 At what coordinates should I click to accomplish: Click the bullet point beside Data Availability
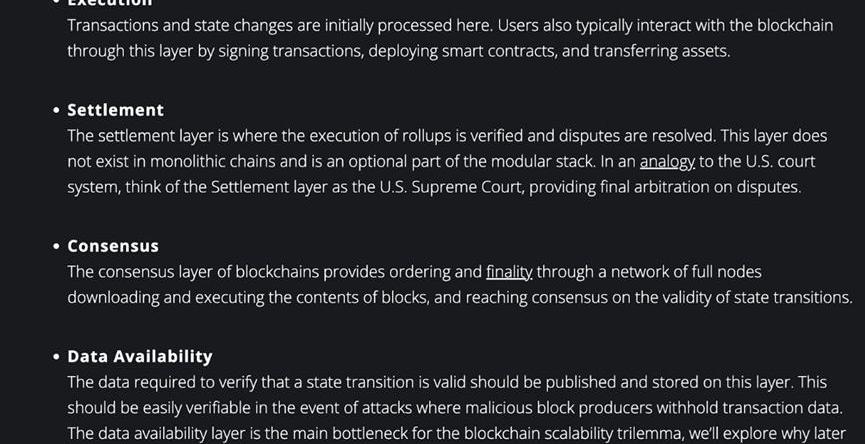click(x=56, y=357)
